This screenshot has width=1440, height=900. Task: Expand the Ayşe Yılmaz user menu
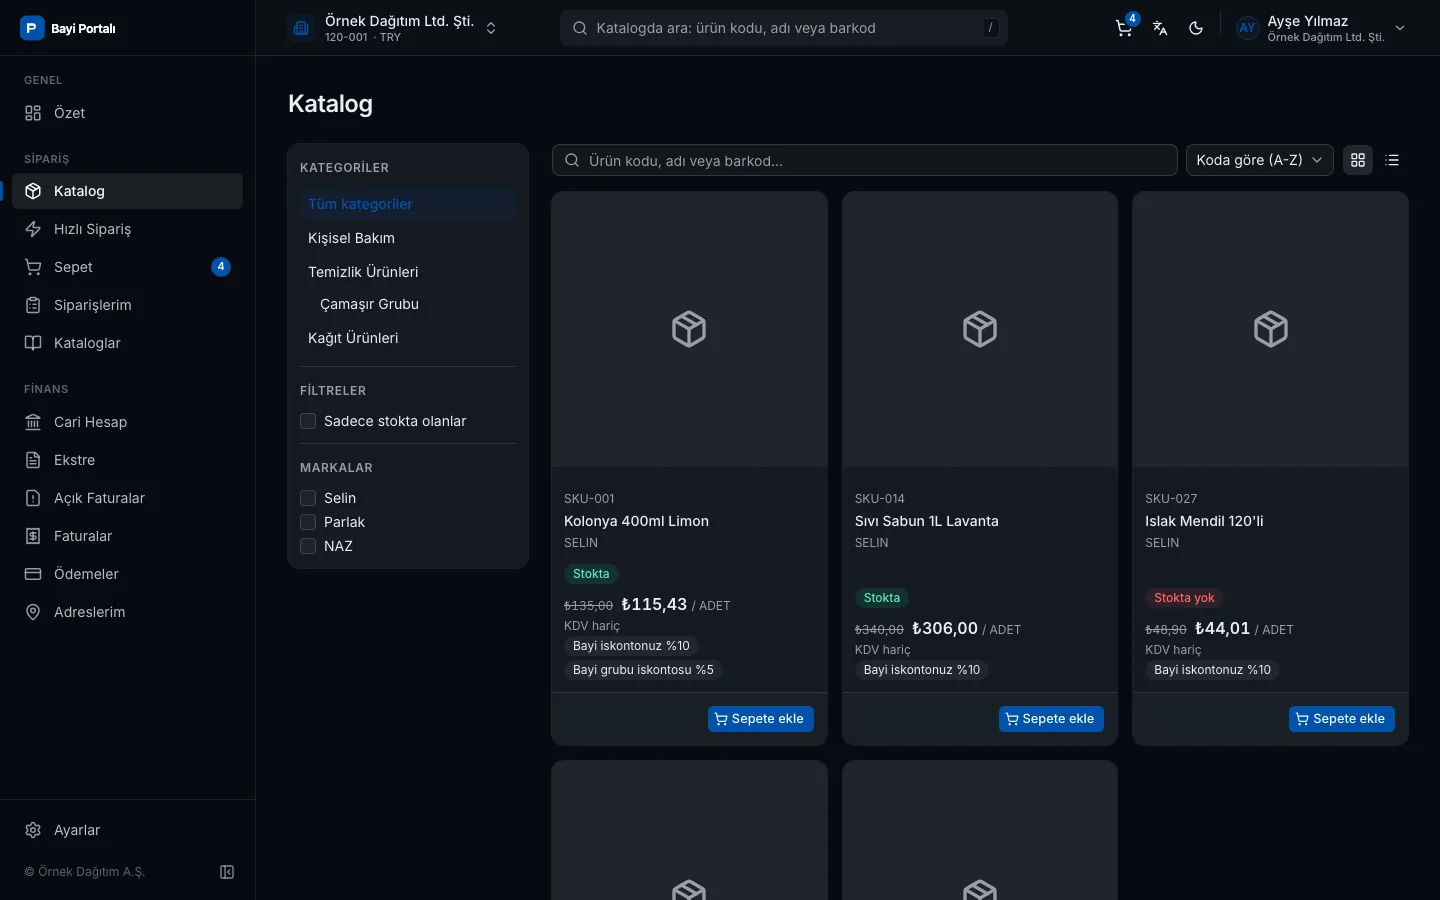tap(1322, 28)
